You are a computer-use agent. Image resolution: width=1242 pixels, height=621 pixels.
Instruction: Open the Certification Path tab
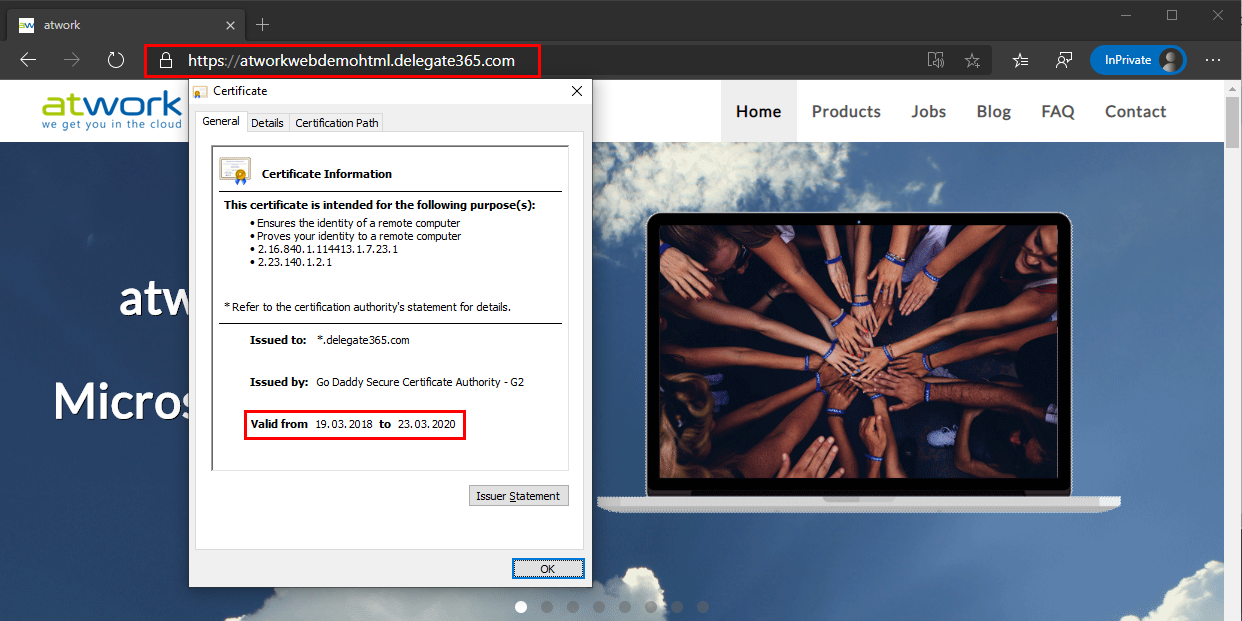337,123
